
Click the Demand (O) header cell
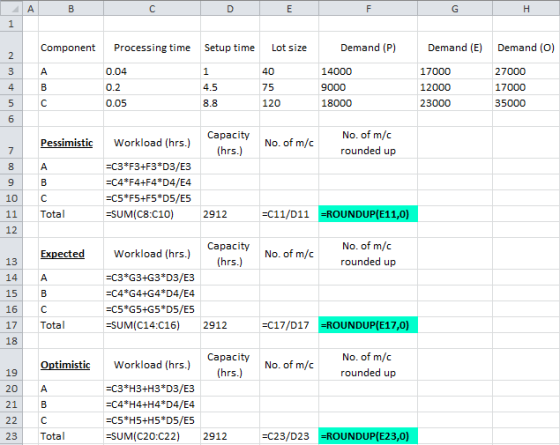click(x=526, y=48)
